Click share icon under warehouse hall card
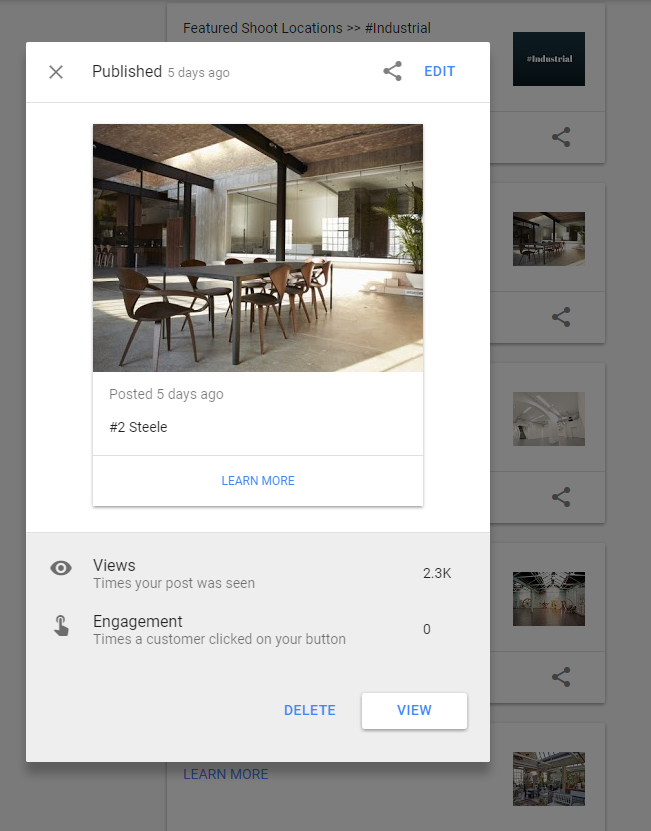The image size is (651, 831). 561,677
